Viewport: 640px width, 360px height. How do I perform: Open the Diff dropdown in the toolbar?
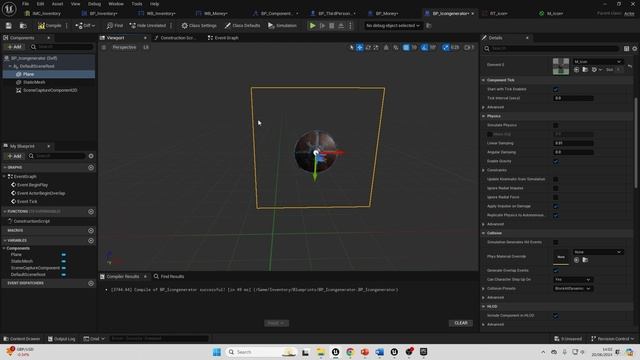click(x=85, y=26)
